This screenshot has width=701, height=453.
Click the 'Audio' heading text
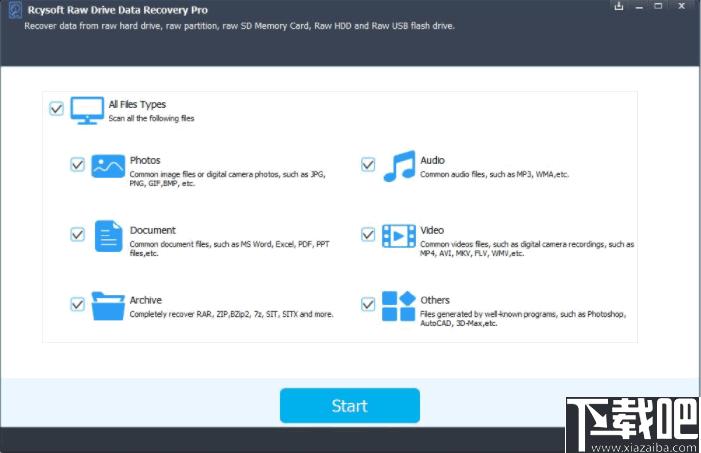click(432, 160)
